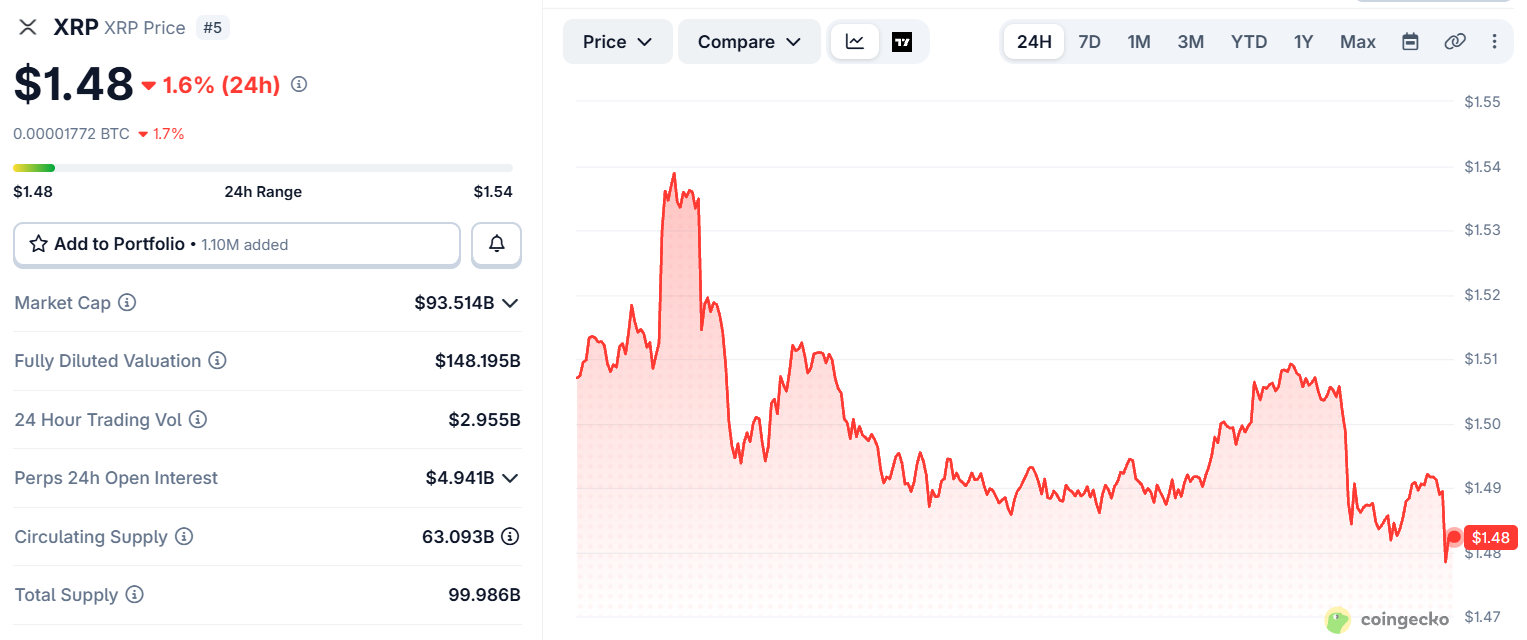Screen dimensions: 1527x640
Task: Switch to the TradingView chart icon
Action: [x=902, y=42]
